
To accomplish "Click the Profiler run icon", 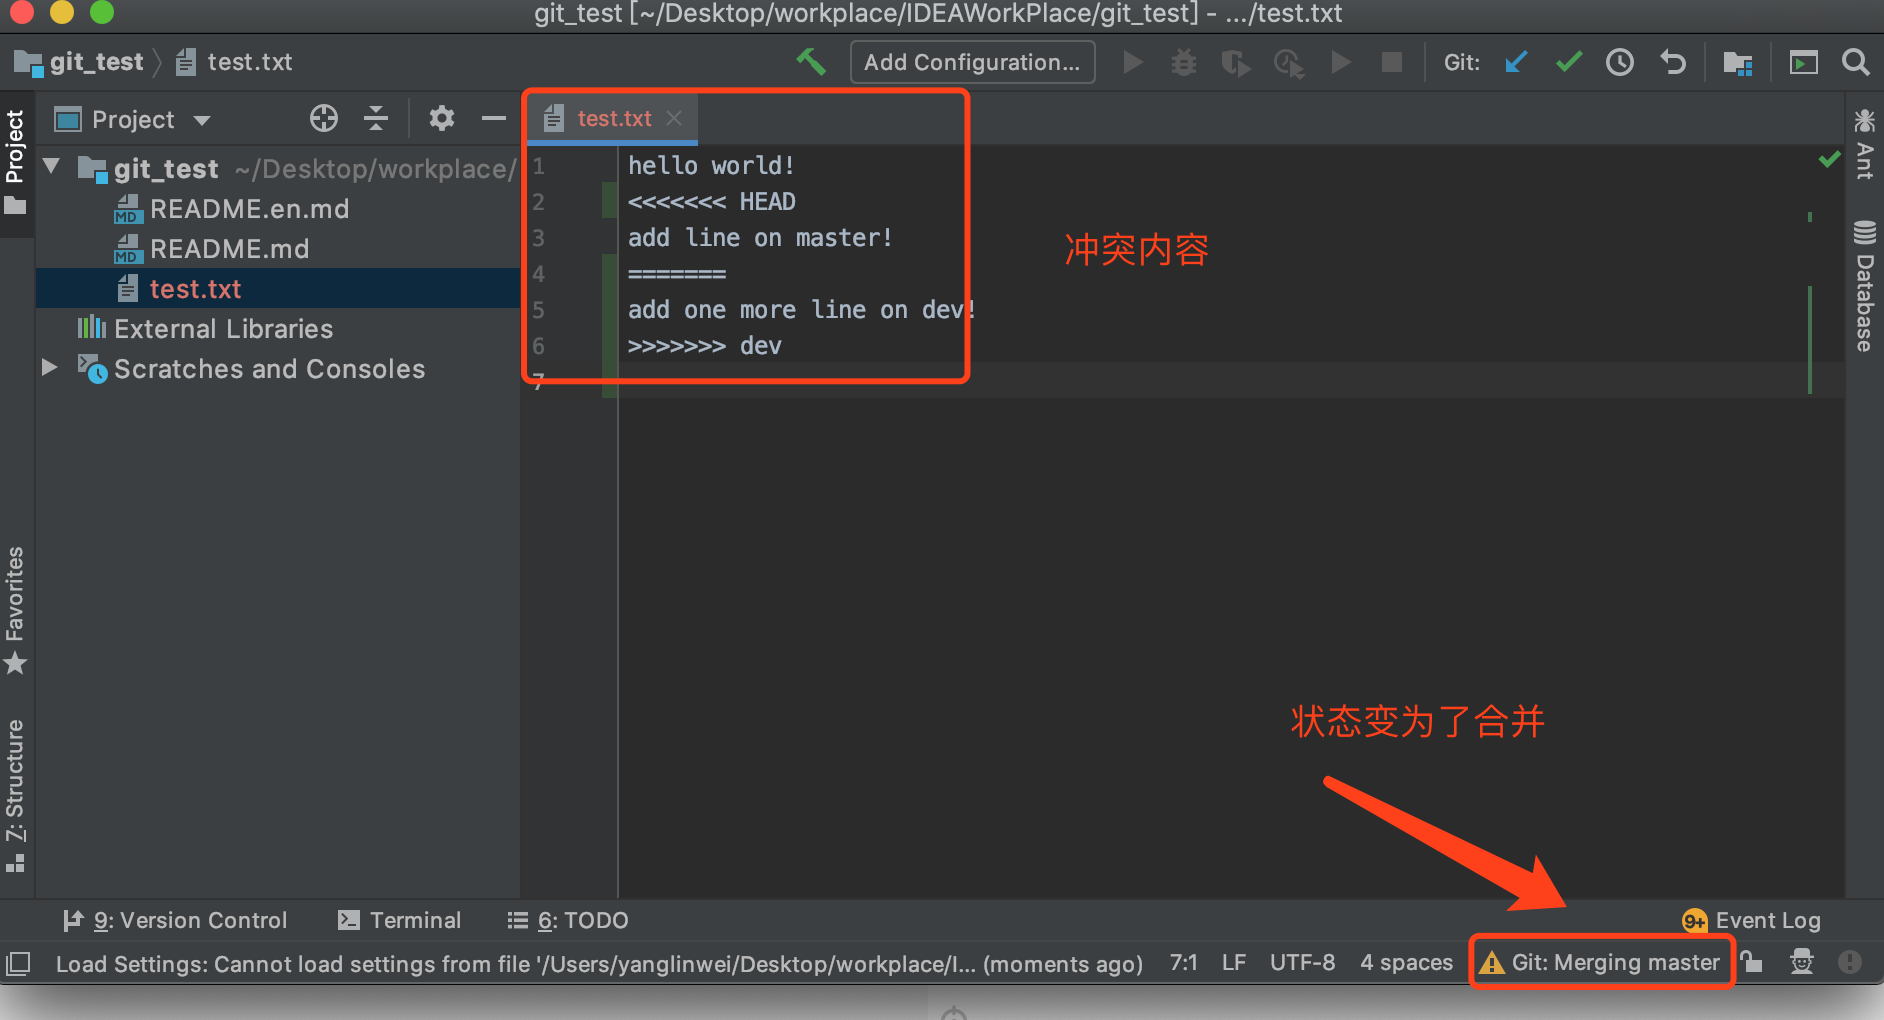I will 1288,63.
